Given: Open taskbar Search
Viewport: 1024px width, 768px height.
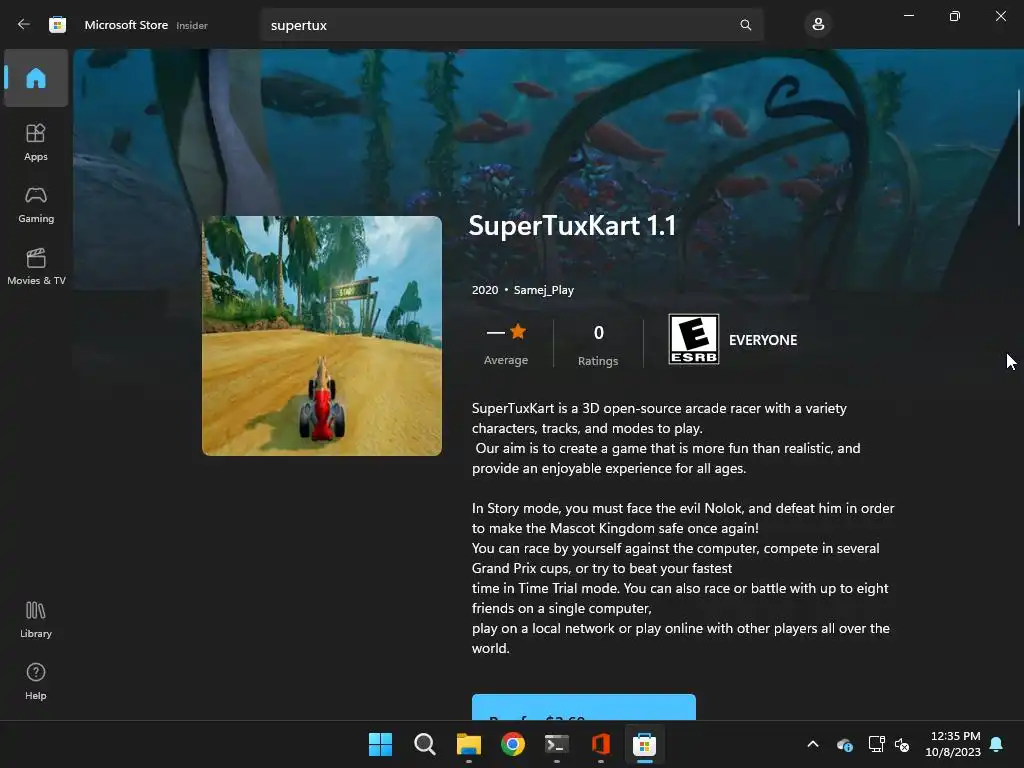Looking at the screenshot, I should [x=424, y=744].
